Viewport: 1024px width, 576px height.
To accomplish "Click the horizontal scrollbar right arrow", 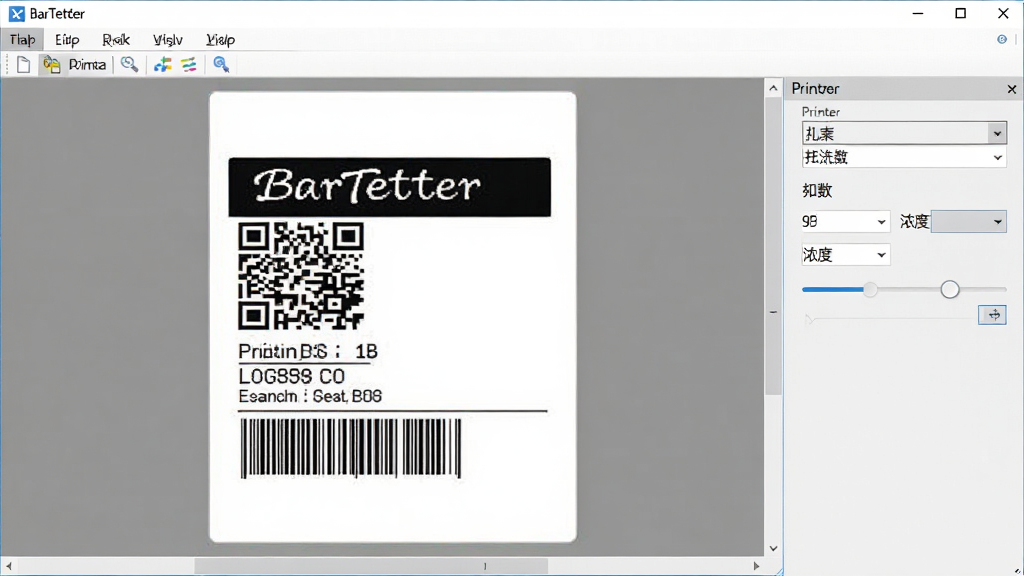I will tap(756, 566).
